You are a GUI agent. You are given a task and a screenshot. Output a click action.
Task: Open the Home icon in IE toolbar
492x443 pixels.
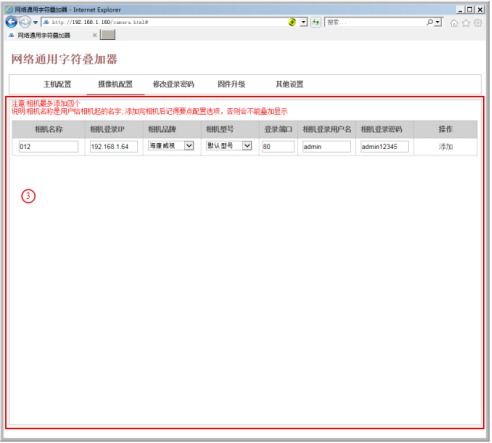(454, 23)
